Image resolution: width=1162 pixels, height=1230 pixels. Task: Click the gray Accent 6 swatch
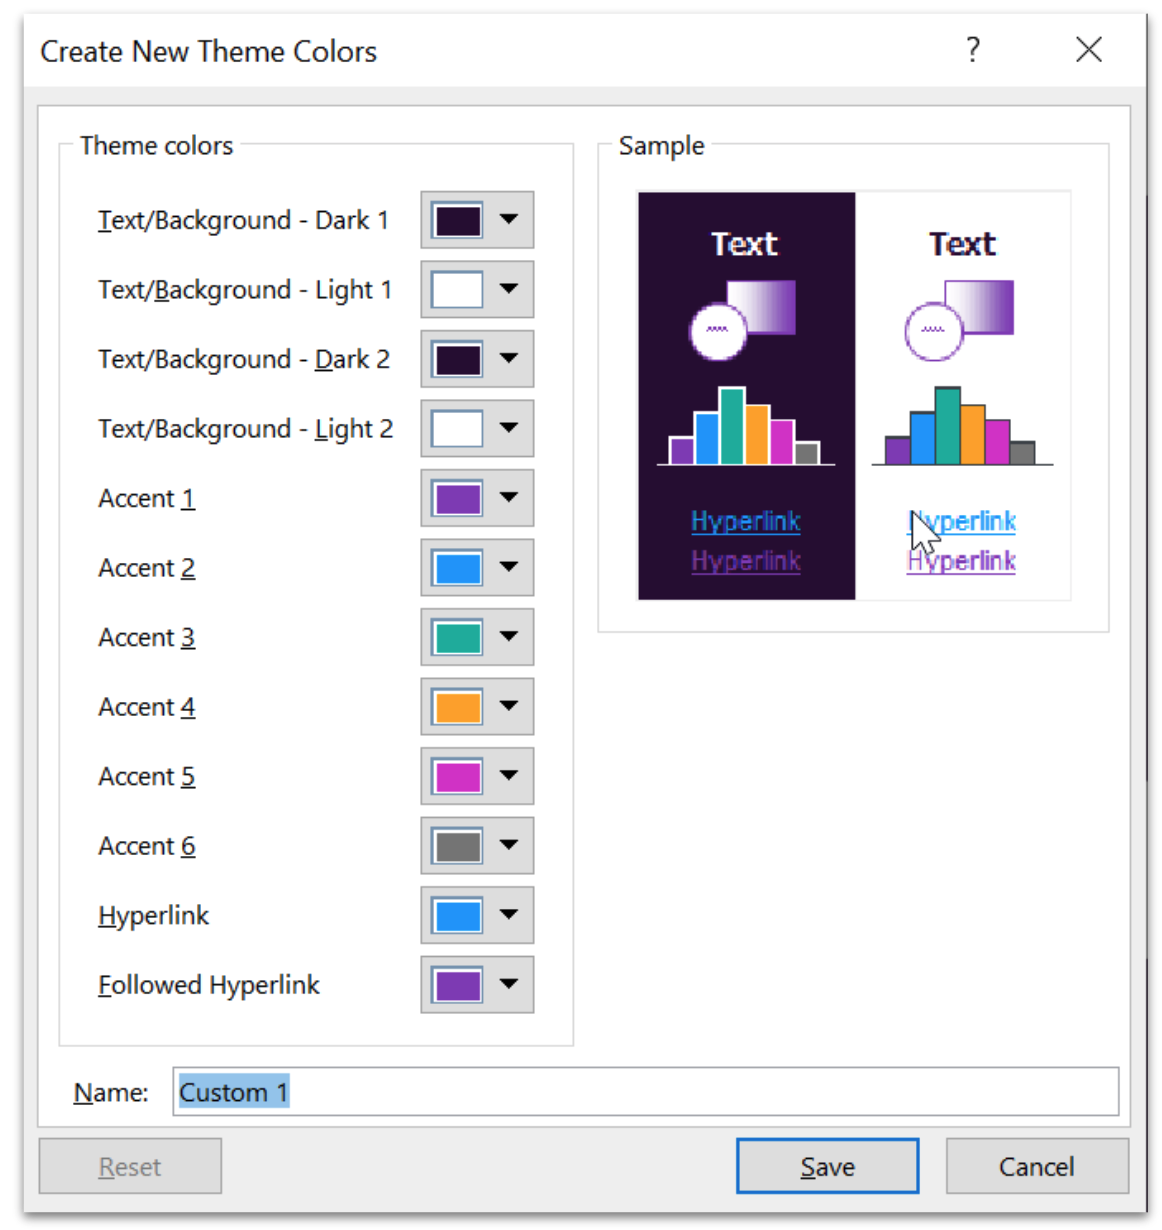pyautogui.click(x=458, y=845)
